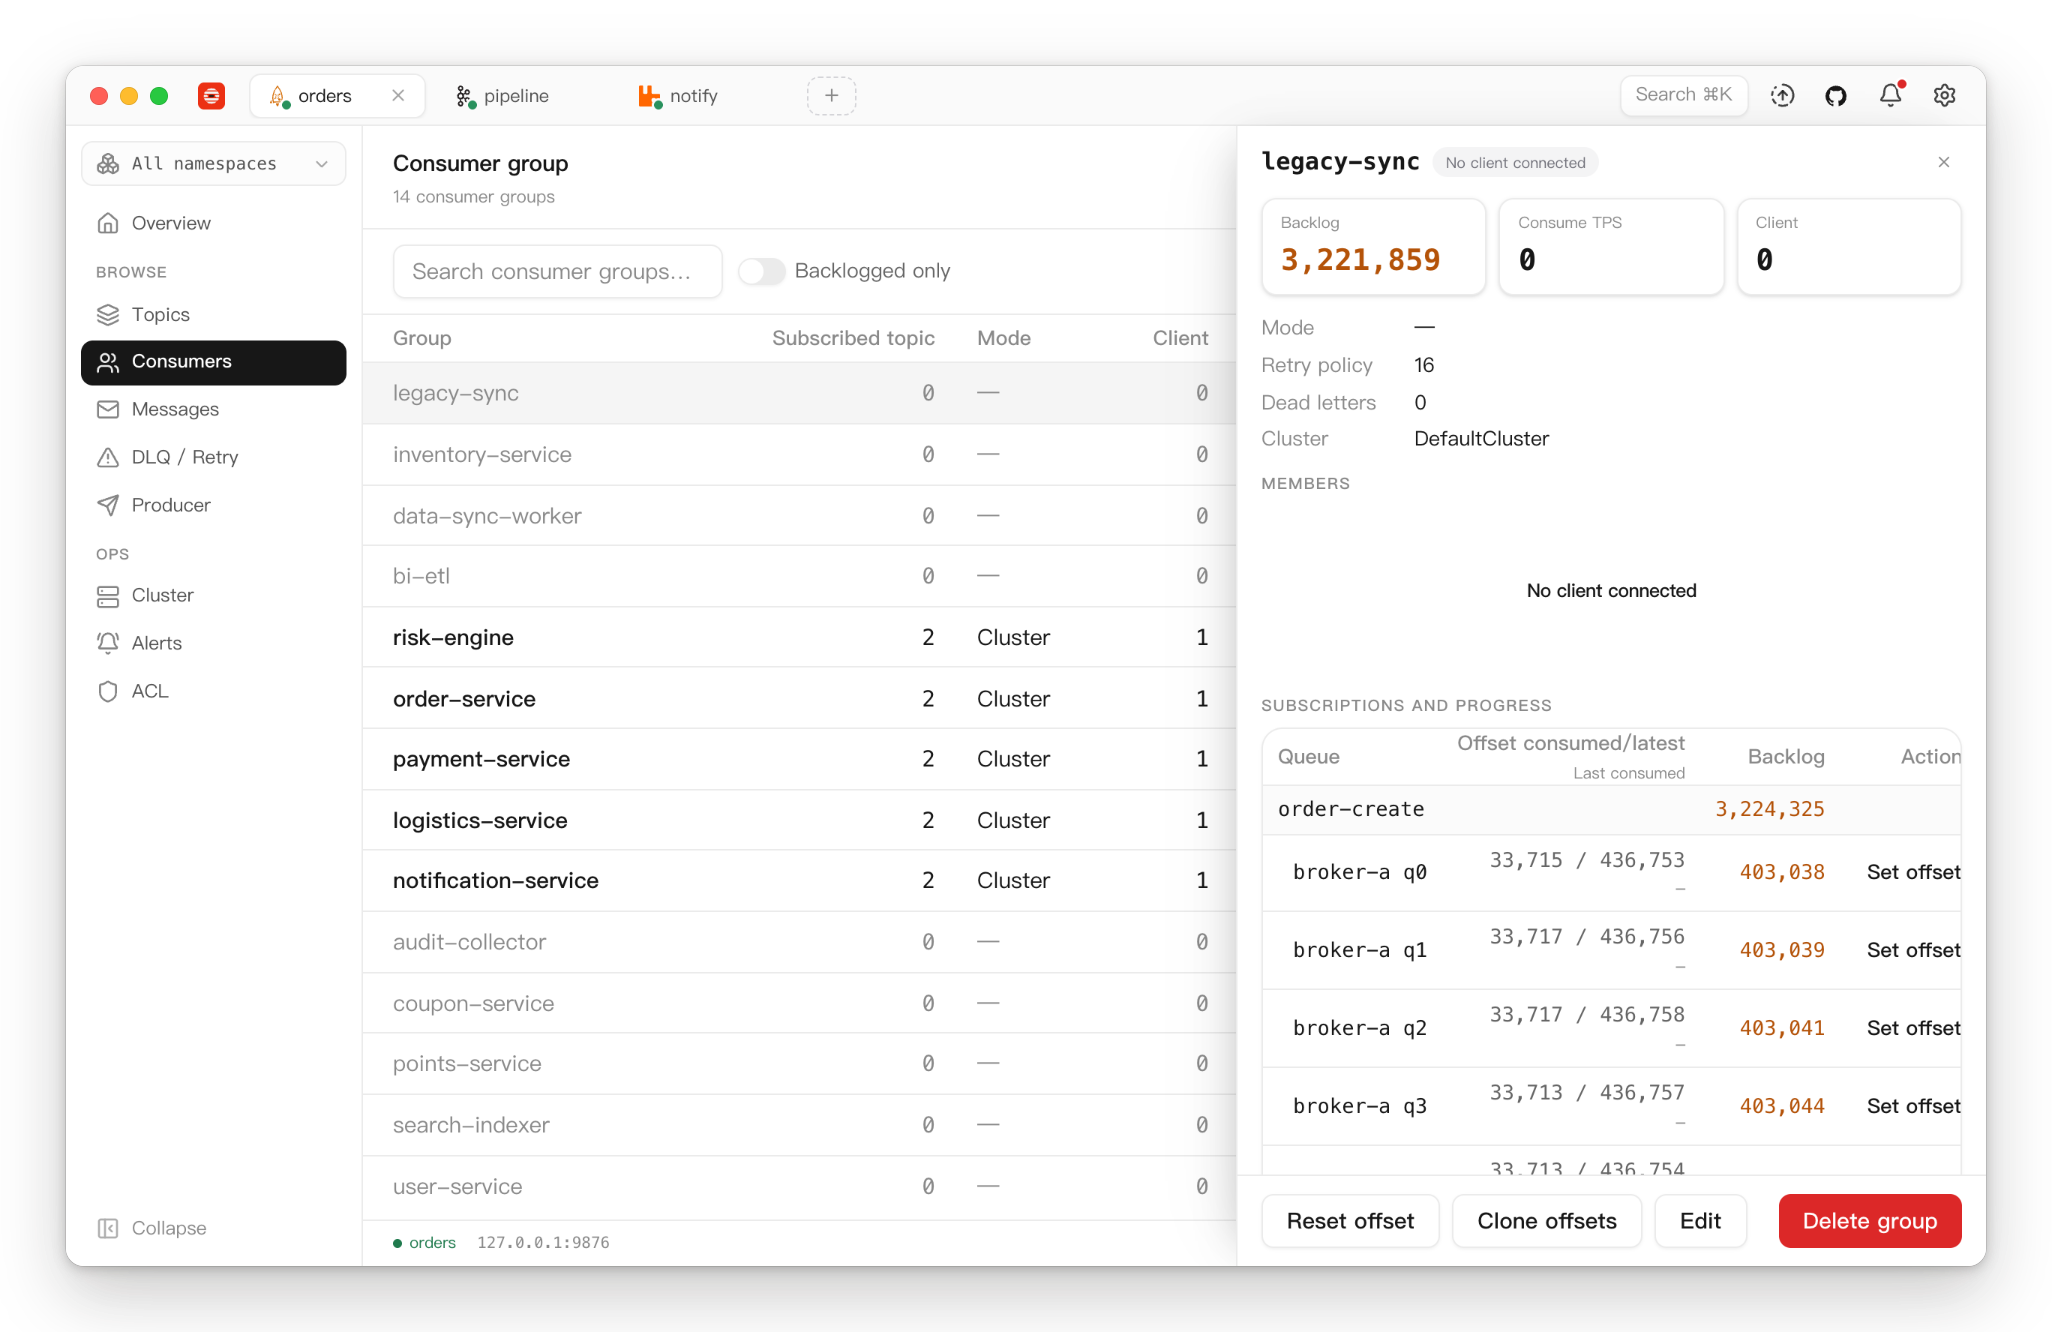Screen dimensions: 2052x1332
Task: Open the GitHub icon in toolbar
Action: (1836, 96)
